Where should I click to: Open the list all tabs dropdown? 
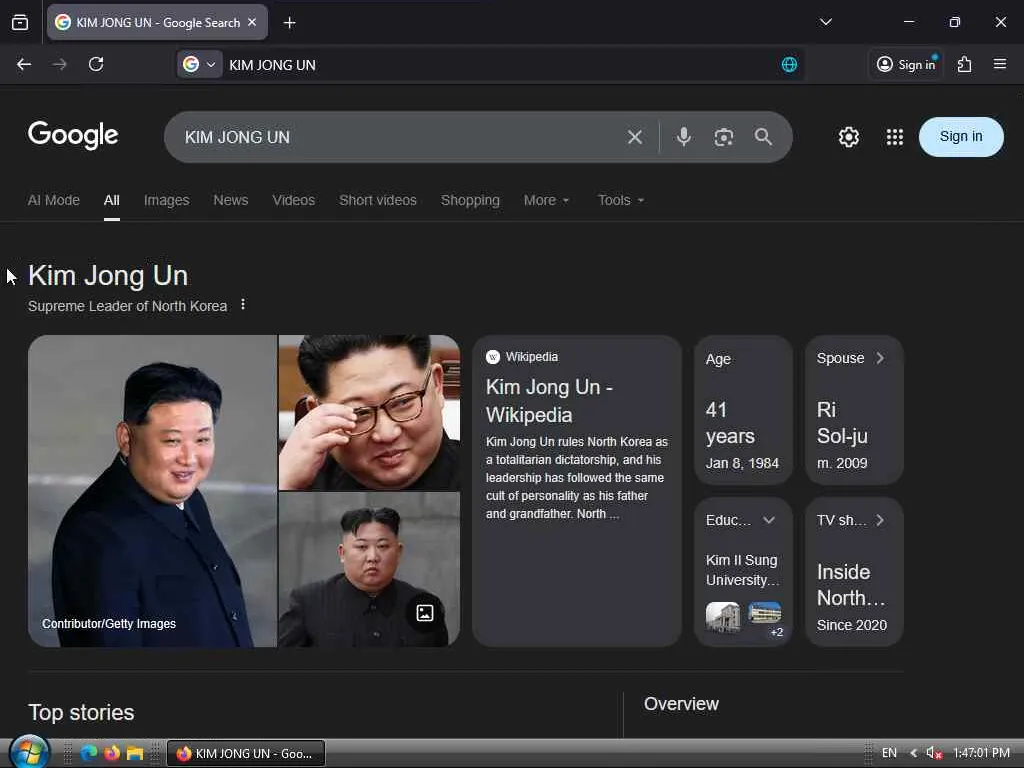click(x=825, y=22)
